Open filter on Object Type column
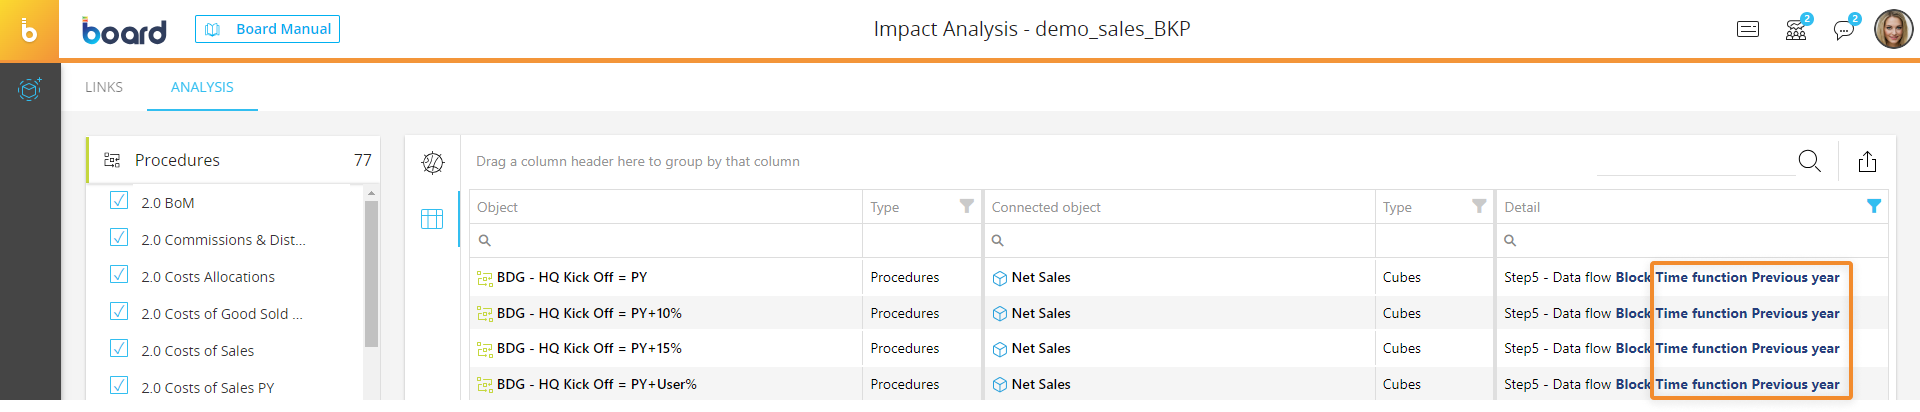1920x412 pixels. click(x=967, y=206)
